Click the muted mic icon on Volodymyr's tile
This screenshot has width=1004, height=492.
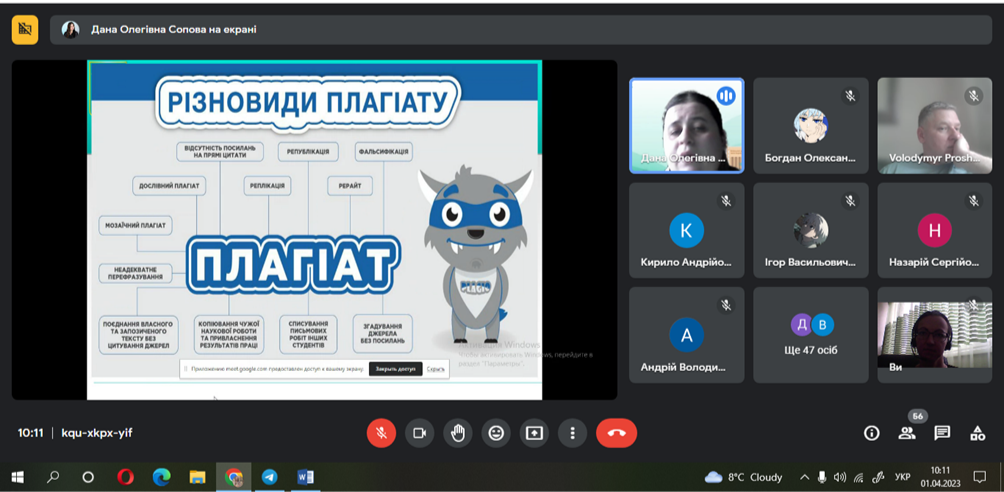973,96
